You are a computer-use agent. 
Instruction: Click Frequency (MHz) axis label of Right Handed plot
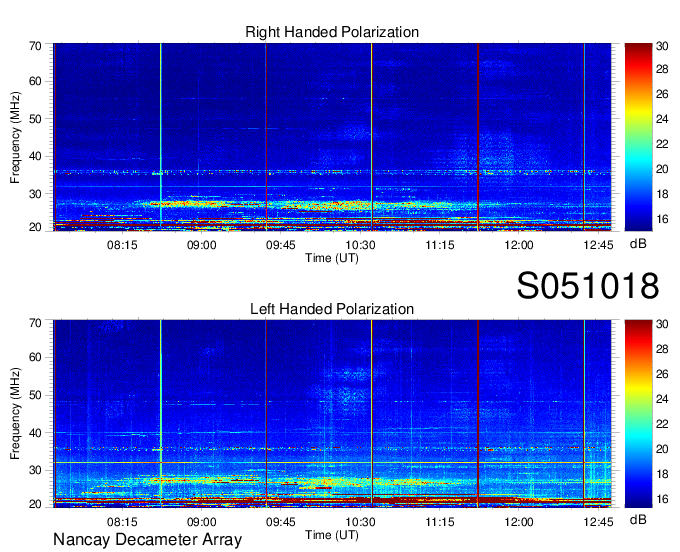click(x=15, y=137)
